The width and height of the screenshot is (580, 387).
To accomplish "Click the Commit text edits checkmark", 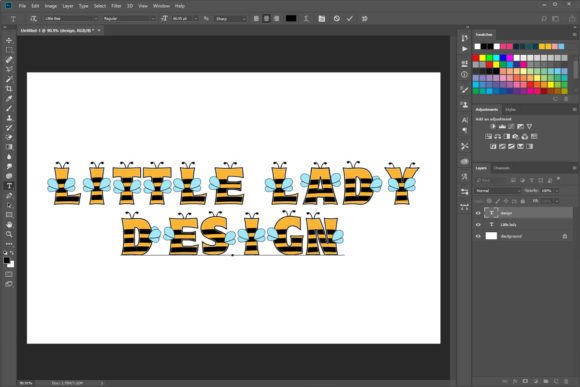I will [x=350, y=18].
